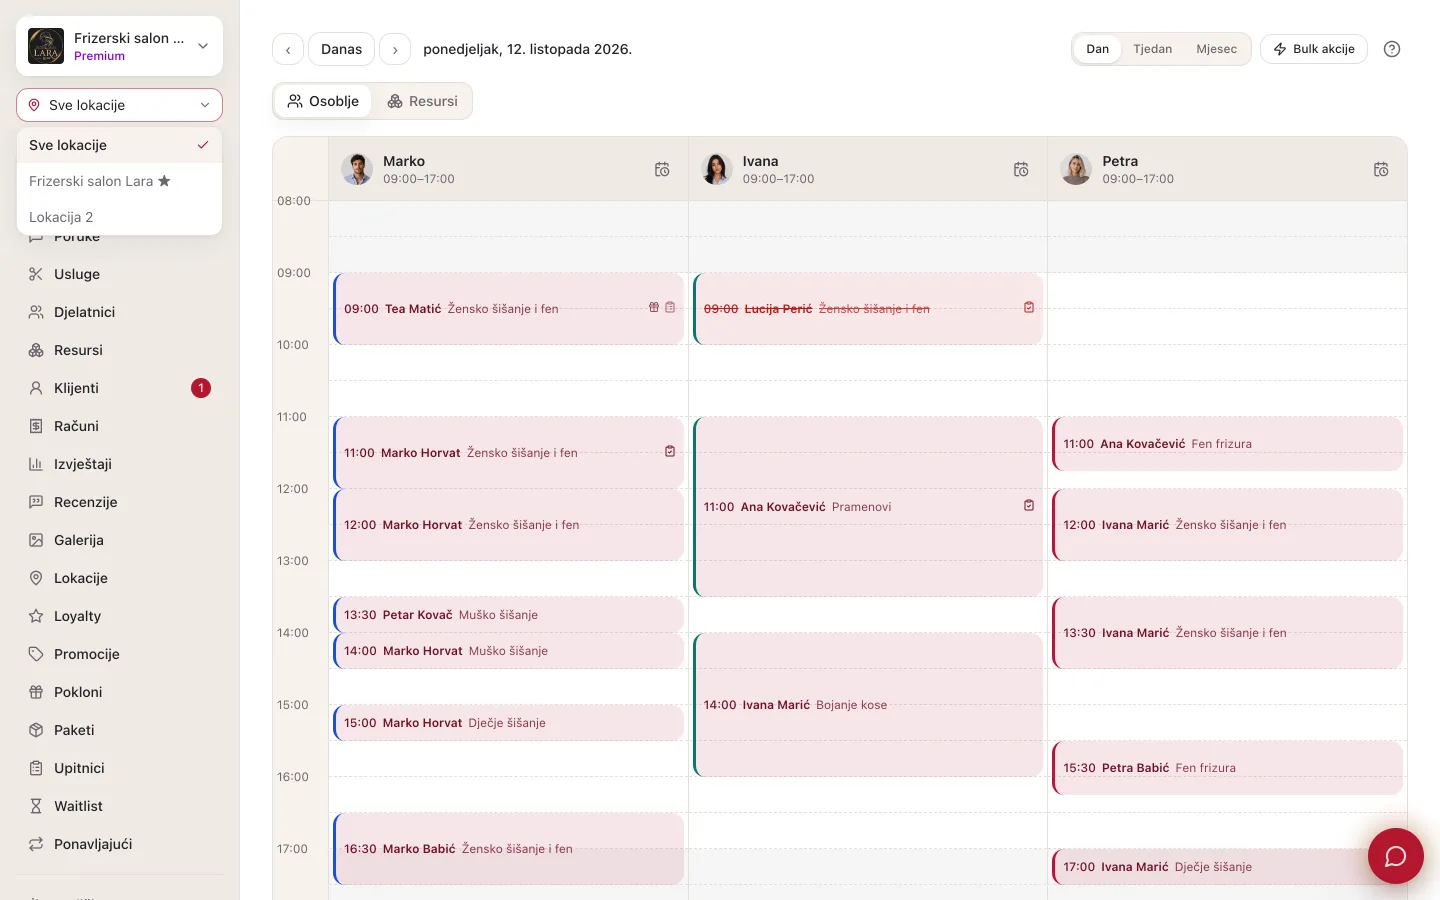Open 14:00 Ivana Marić Bojanje kose appointment
Viewport: 1440px width, 900px height.
[x=868, y=705]
